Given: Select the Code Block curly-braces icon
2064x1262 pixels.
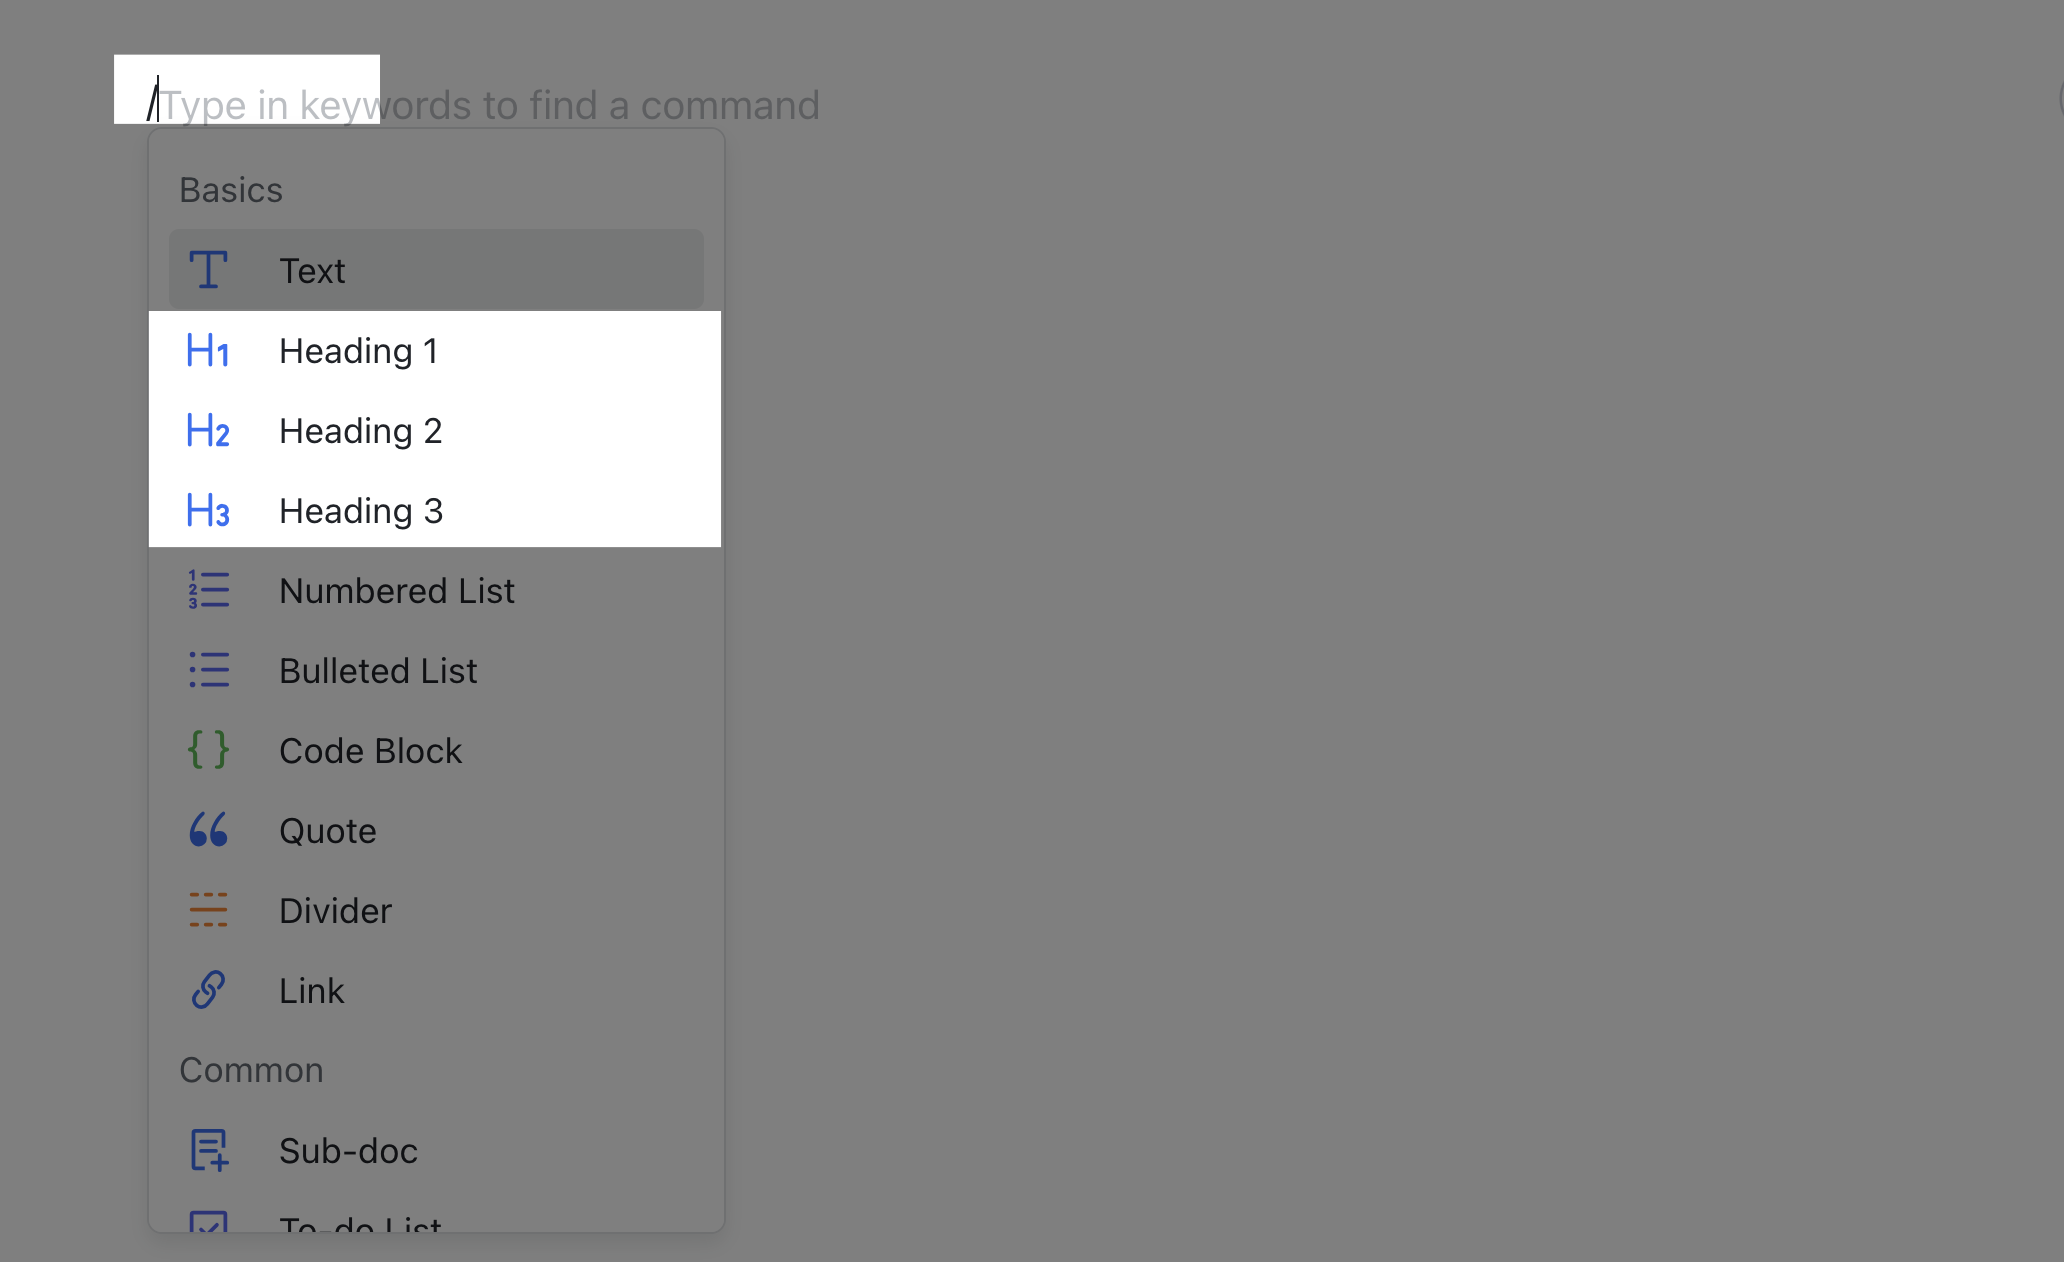Looking at the screenshot, I should 207,750.
